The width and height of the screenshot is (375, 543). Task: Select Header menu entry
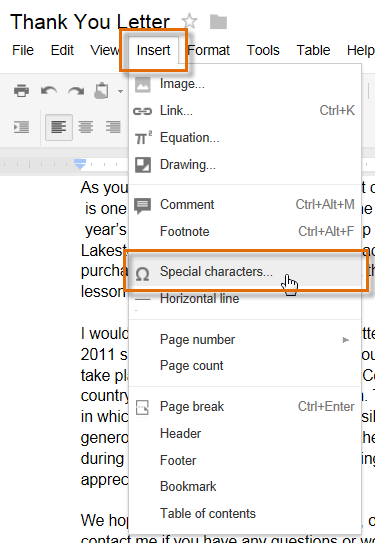tap(245, 434)
